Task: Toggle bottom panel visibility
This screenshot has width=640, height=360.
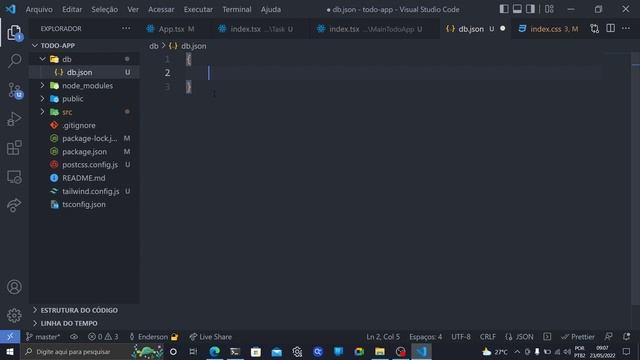Action: point(517,9)
